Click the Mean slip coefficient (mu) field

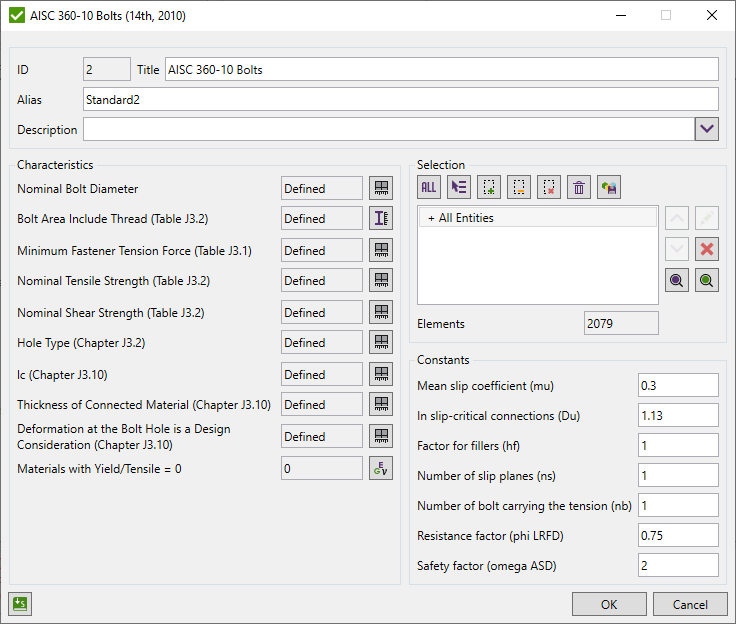tap(678, 386)
